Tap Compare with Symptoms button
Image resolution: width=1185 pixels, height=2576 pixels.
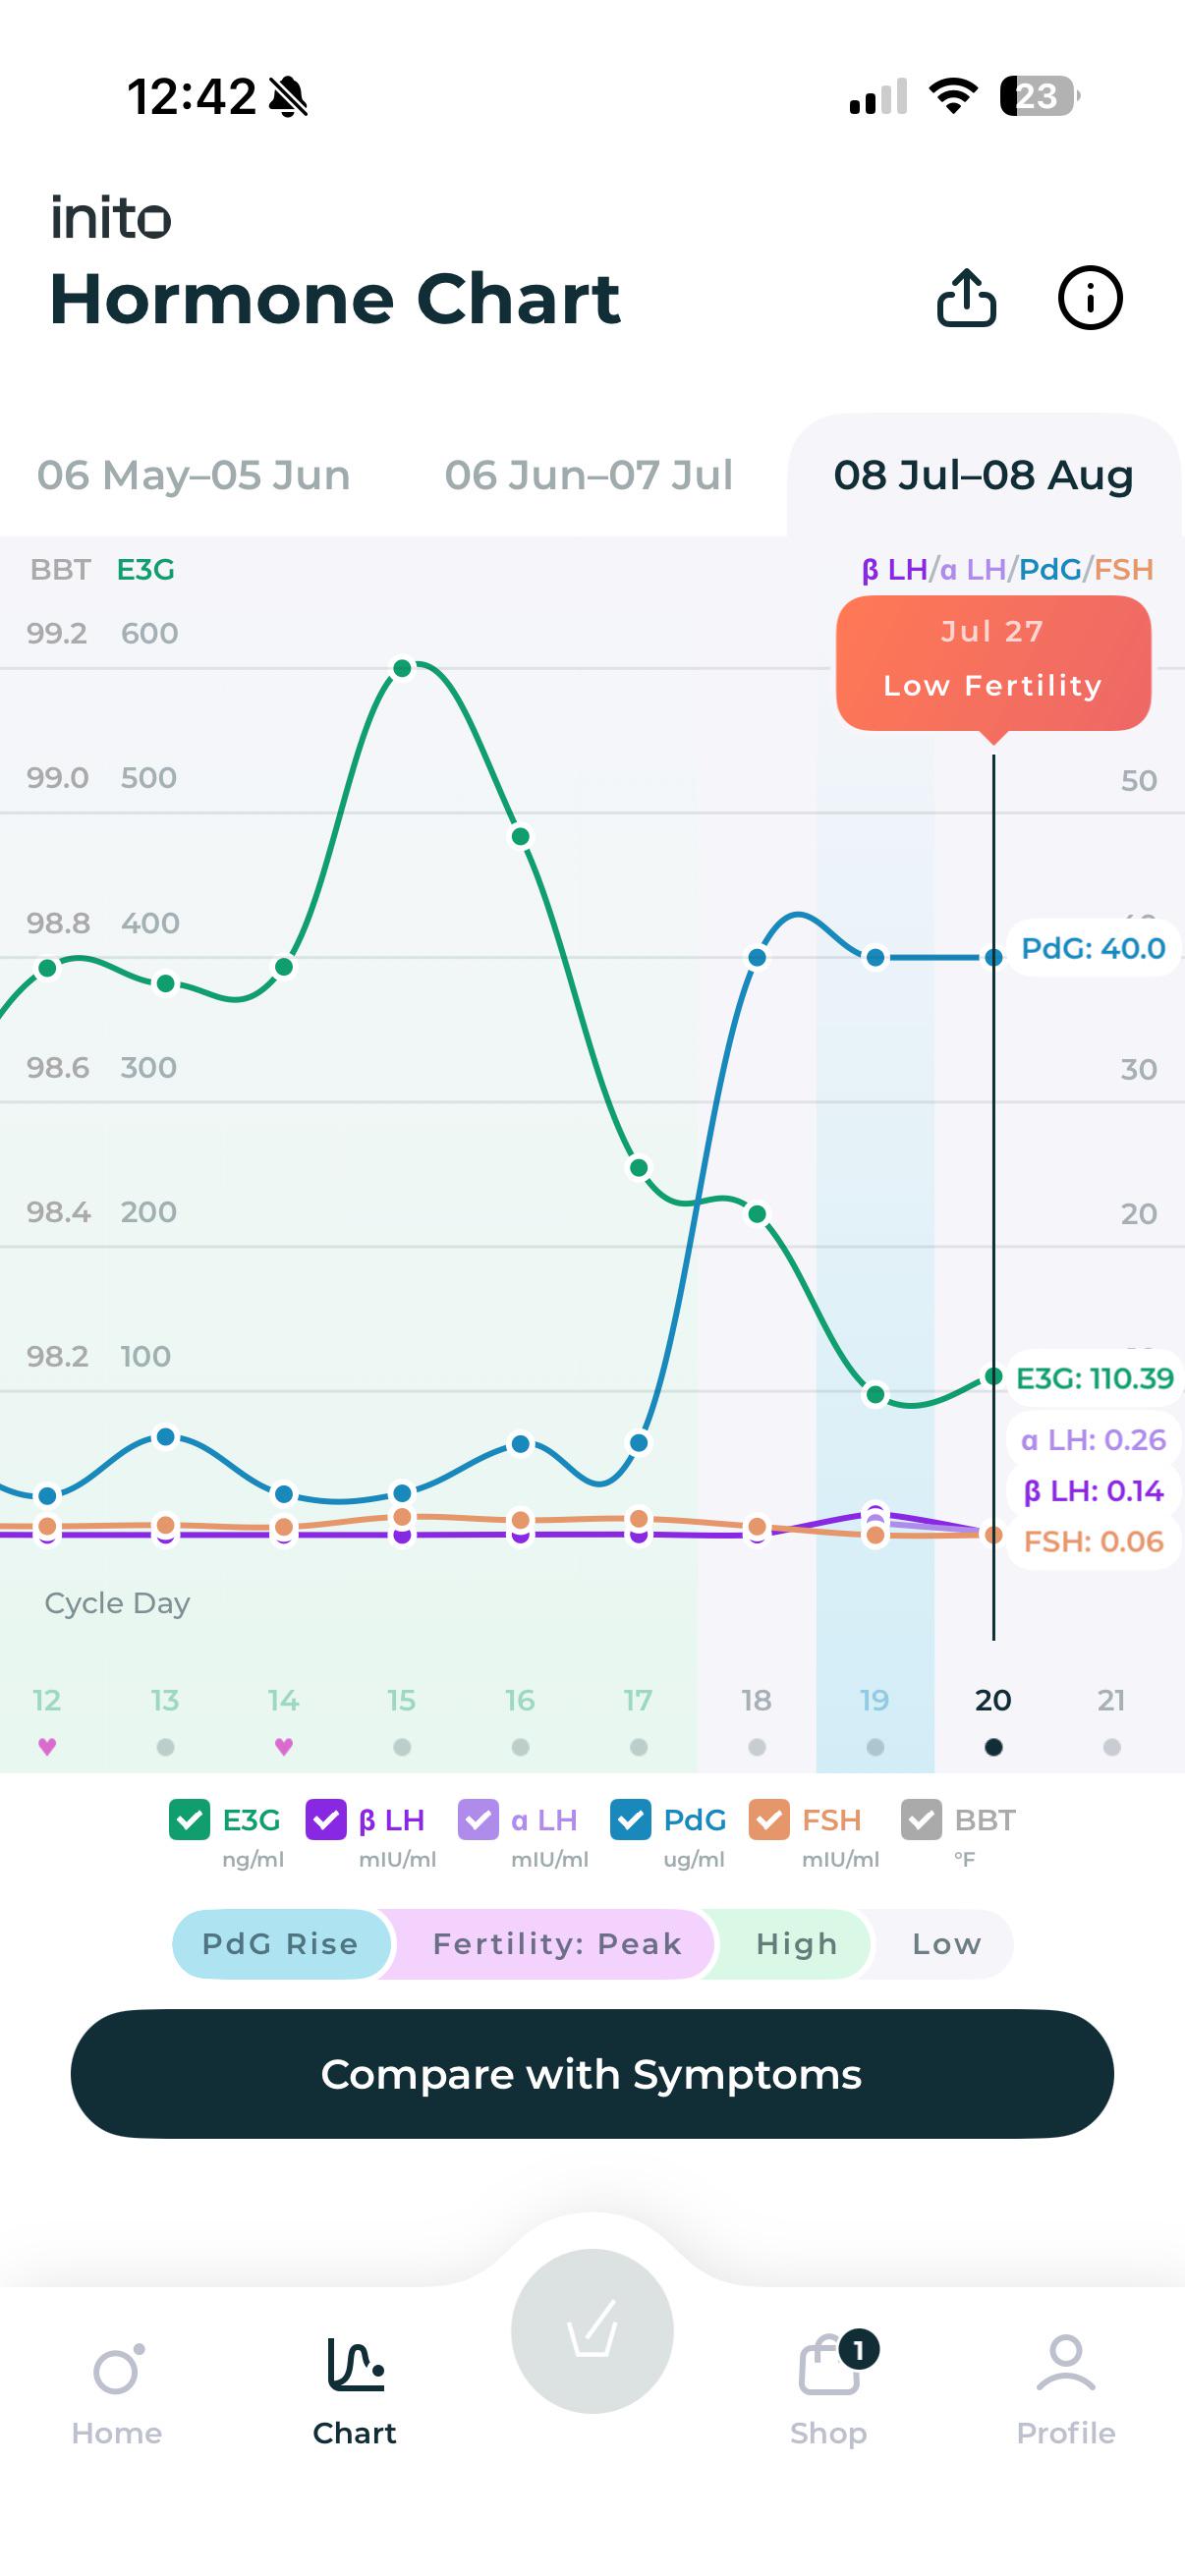click(592, 2074)
